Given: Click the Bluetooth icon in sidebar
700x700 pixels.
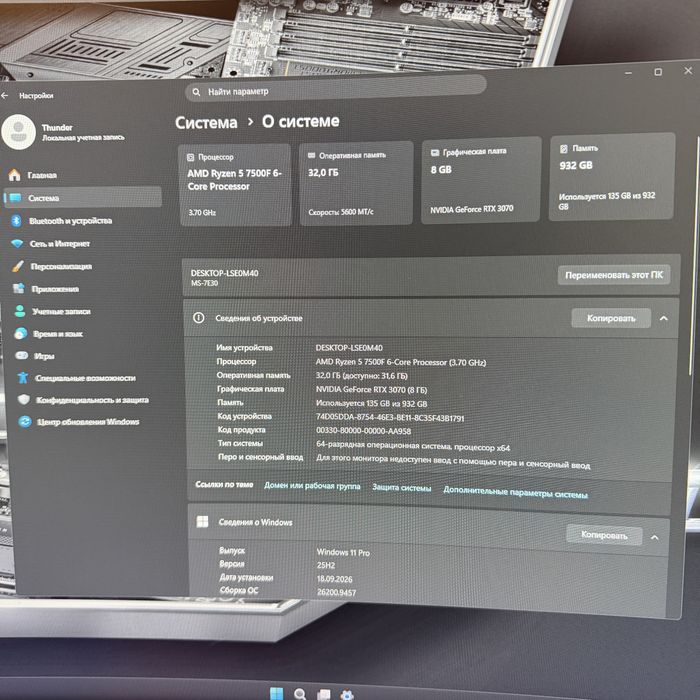Looking at the screenshot, I should [x=17, y=221].
